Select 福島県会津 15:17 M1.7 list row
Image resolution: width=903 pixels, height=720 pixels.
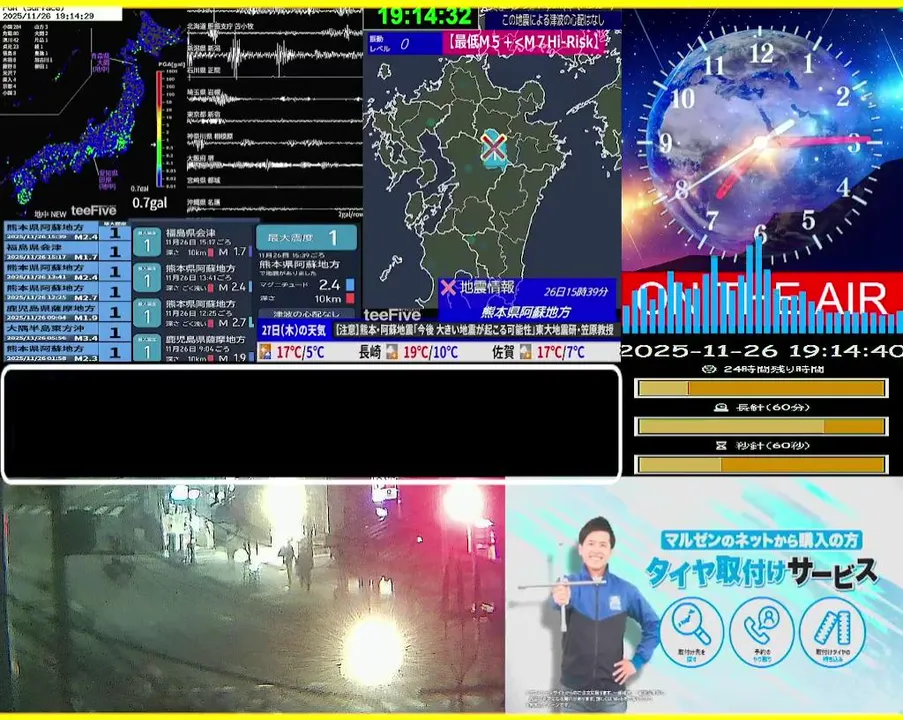pos(67,252)
